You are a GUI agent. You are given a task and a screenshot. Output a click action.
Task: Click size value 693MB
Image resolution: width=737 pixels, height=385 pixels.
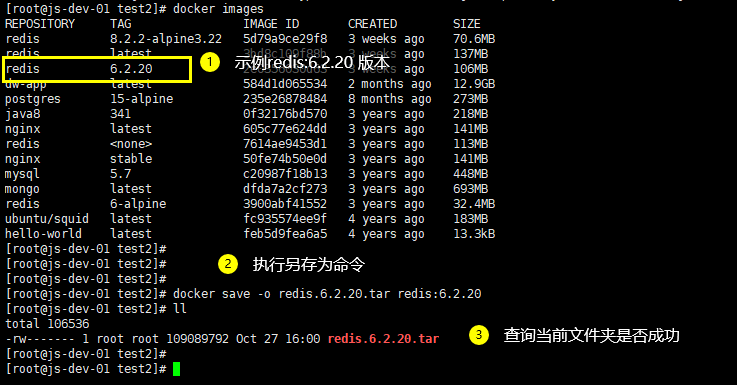470,189
